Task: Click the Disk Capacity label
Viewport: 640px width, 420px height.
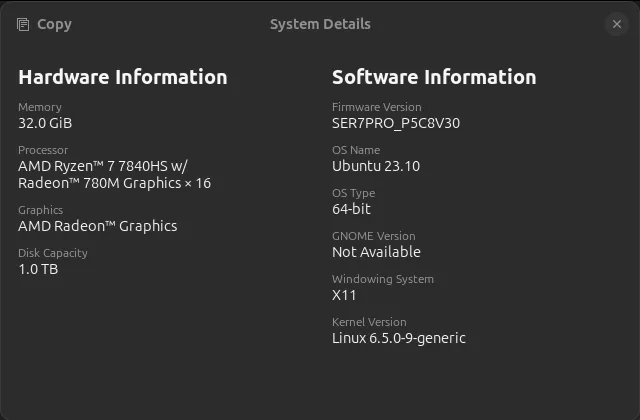Action: click(x=53, y=253)
